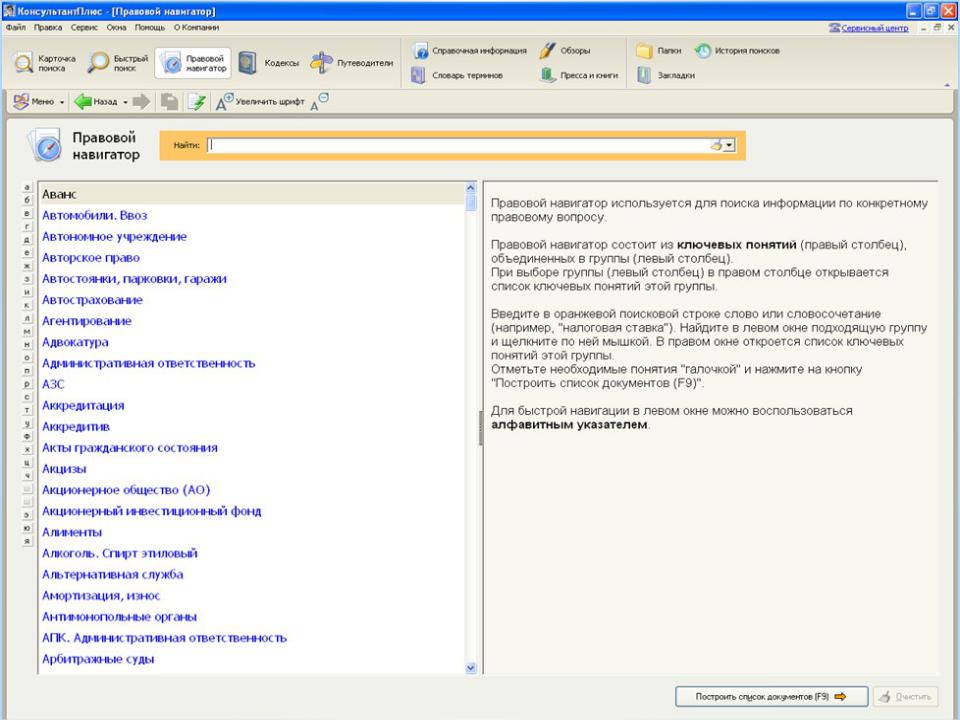
Task: Open the О Компании menu
Action: click(x=197, y=28)
